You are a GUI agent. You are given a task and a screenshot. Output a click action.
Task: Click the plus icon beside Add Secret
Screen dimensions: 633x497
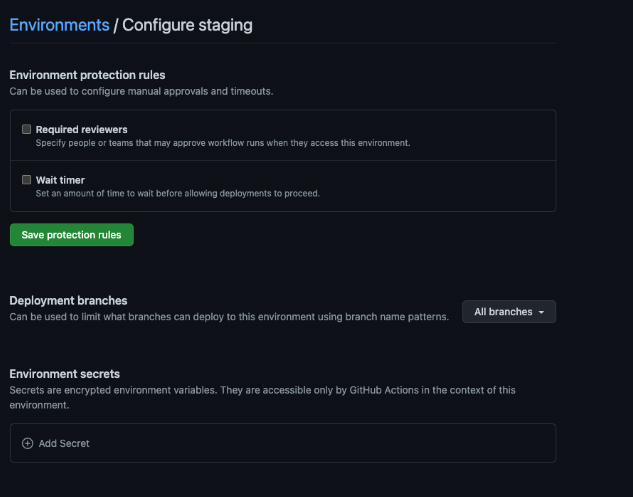(x=28, y=443)
